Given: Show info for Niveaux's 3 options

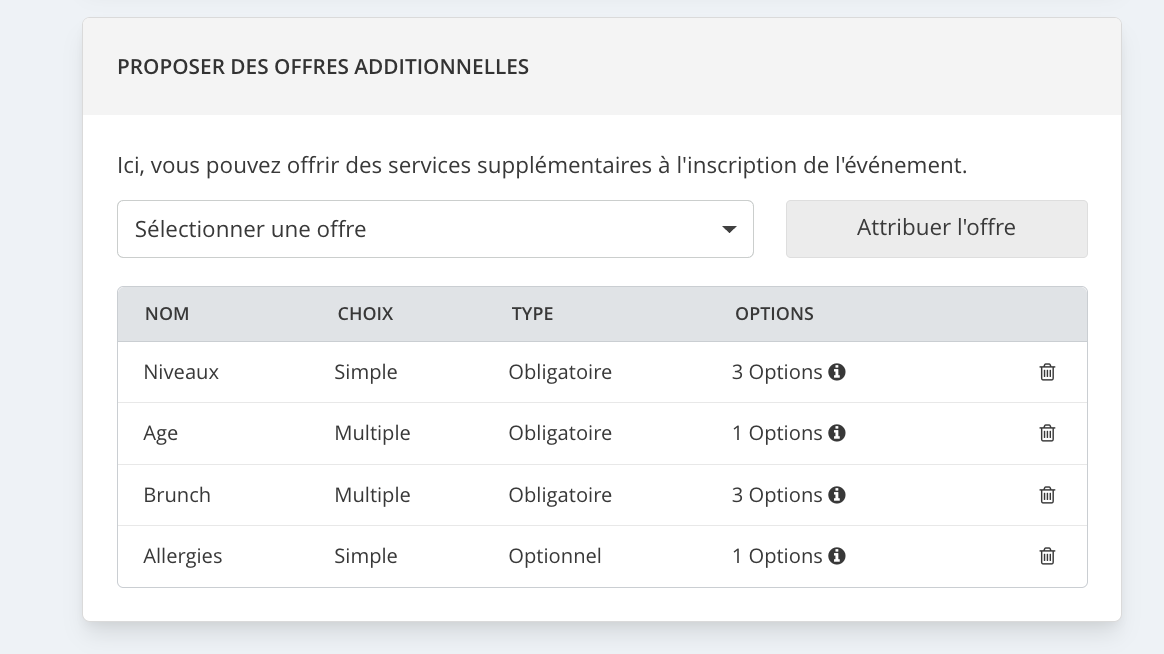Looking at the screenshot, I should [x=837, y=372].
